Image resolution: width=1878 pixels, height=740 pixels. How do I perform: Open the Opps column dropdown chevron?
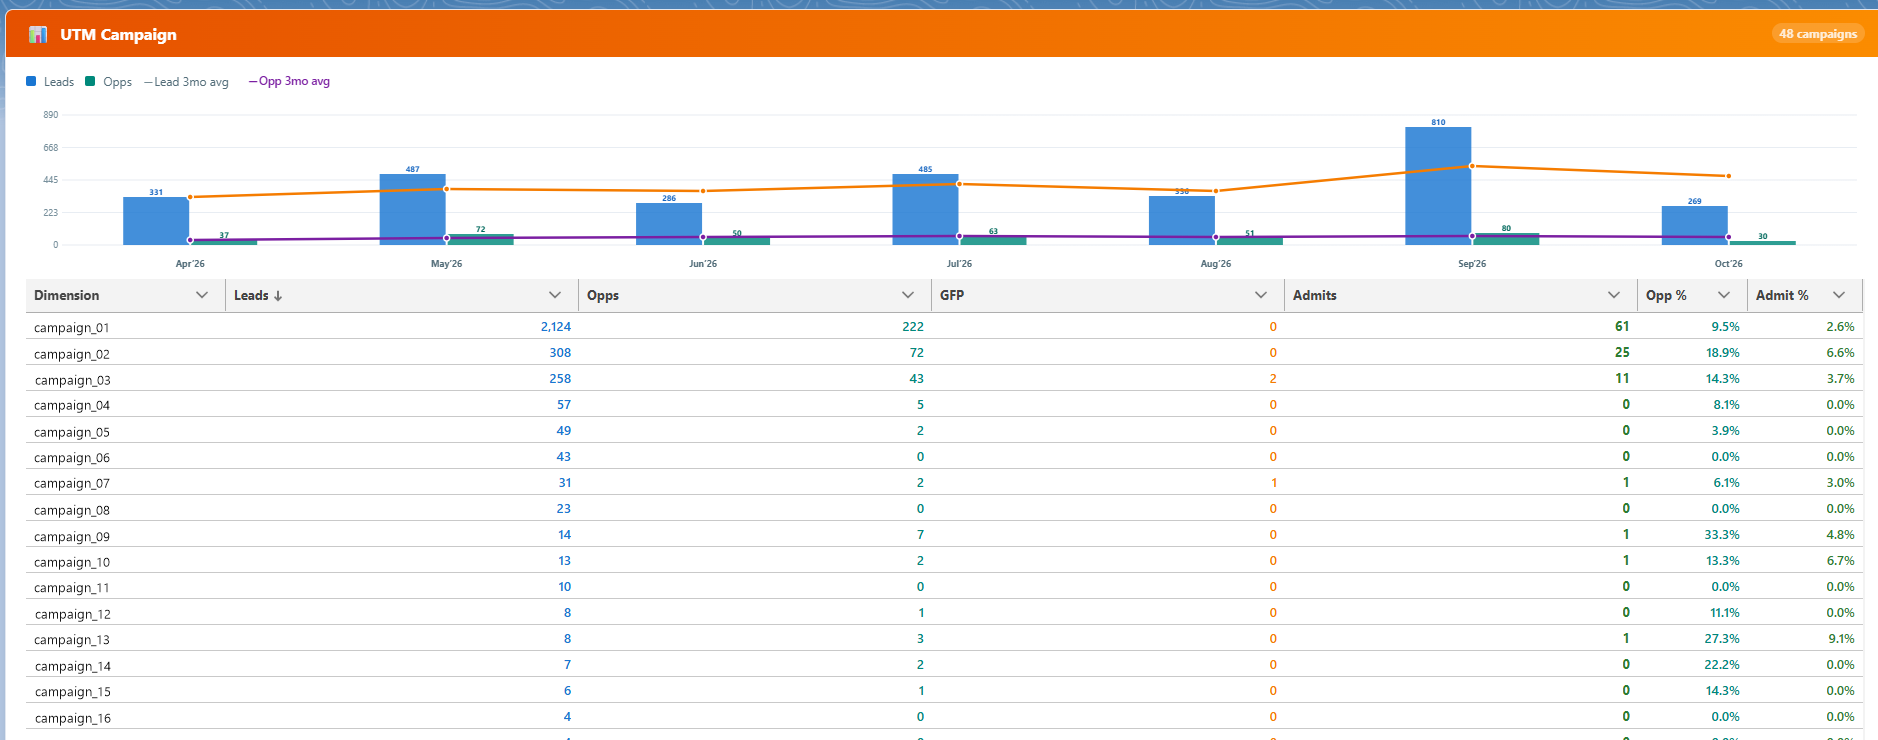pos(908,295)
